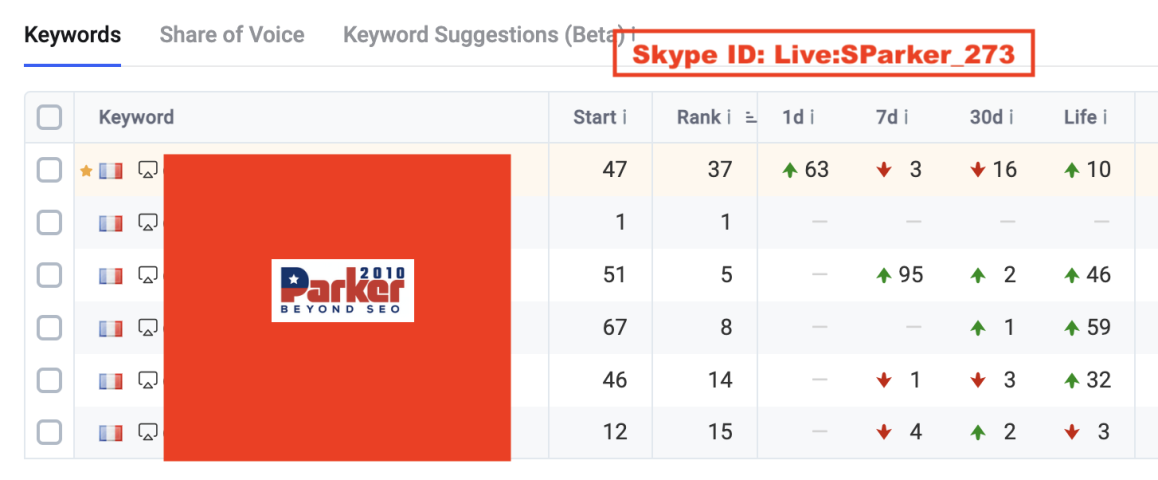Check the box for the rank 1 row
This screenshot has width=1158, height=480.
point(49,222)
